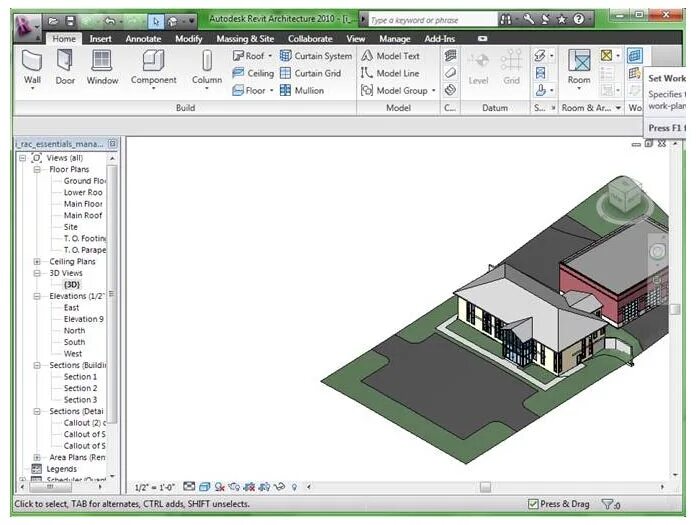Choose the Curtain System tool
The height and width of the screenshot is (525, 696).
click(316, 56)
